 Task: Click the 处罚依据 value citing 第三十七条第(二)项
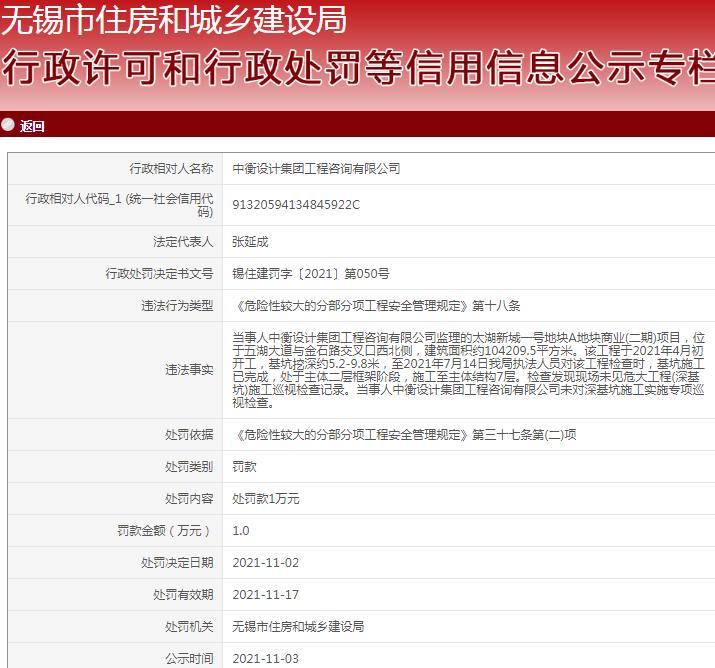[x=404, y=435]
